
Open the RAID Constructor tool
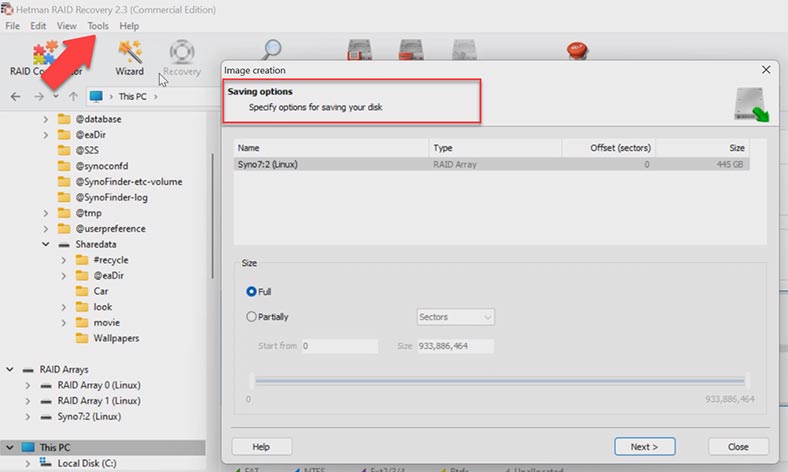[x=46, y=58]
